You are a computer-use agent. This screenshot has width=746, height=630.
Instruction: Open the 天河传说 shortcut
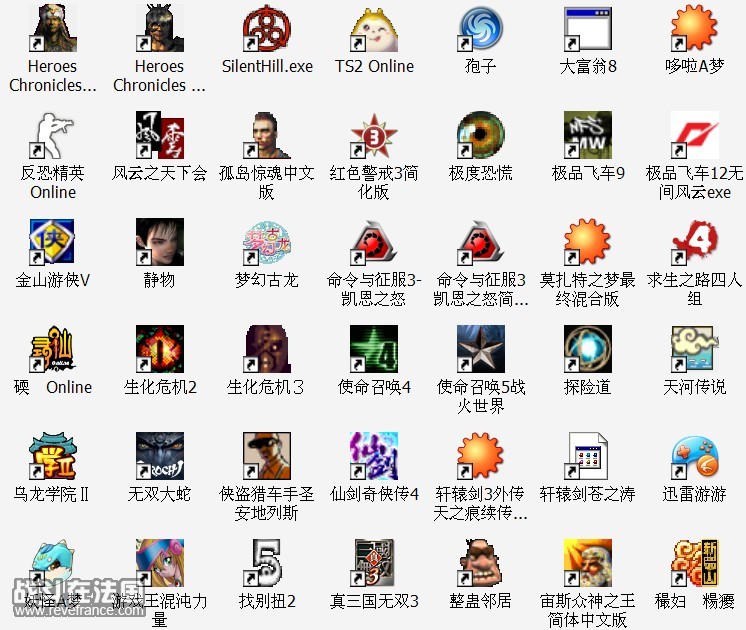pyautogui.click(x=695, y=349)
